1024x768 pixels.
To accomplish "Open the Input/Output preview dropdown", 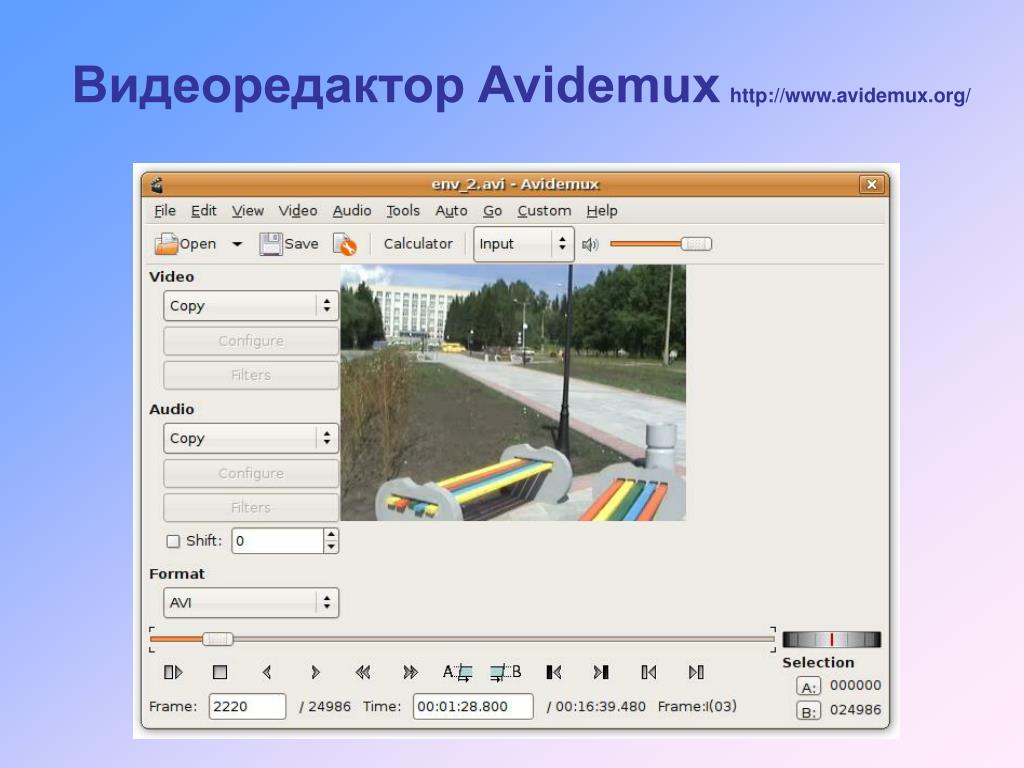I will click(x=524, y=244).
